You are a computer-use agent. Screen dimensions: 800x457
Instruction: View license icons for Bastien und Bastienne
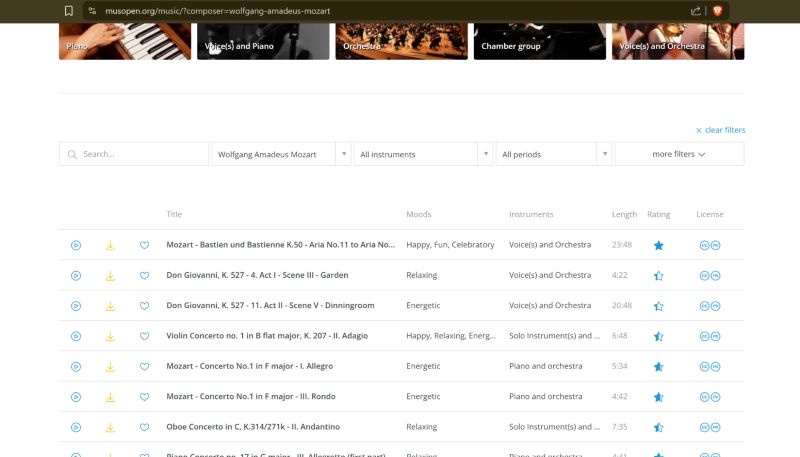pyautogui.click(x=710, y=245)
